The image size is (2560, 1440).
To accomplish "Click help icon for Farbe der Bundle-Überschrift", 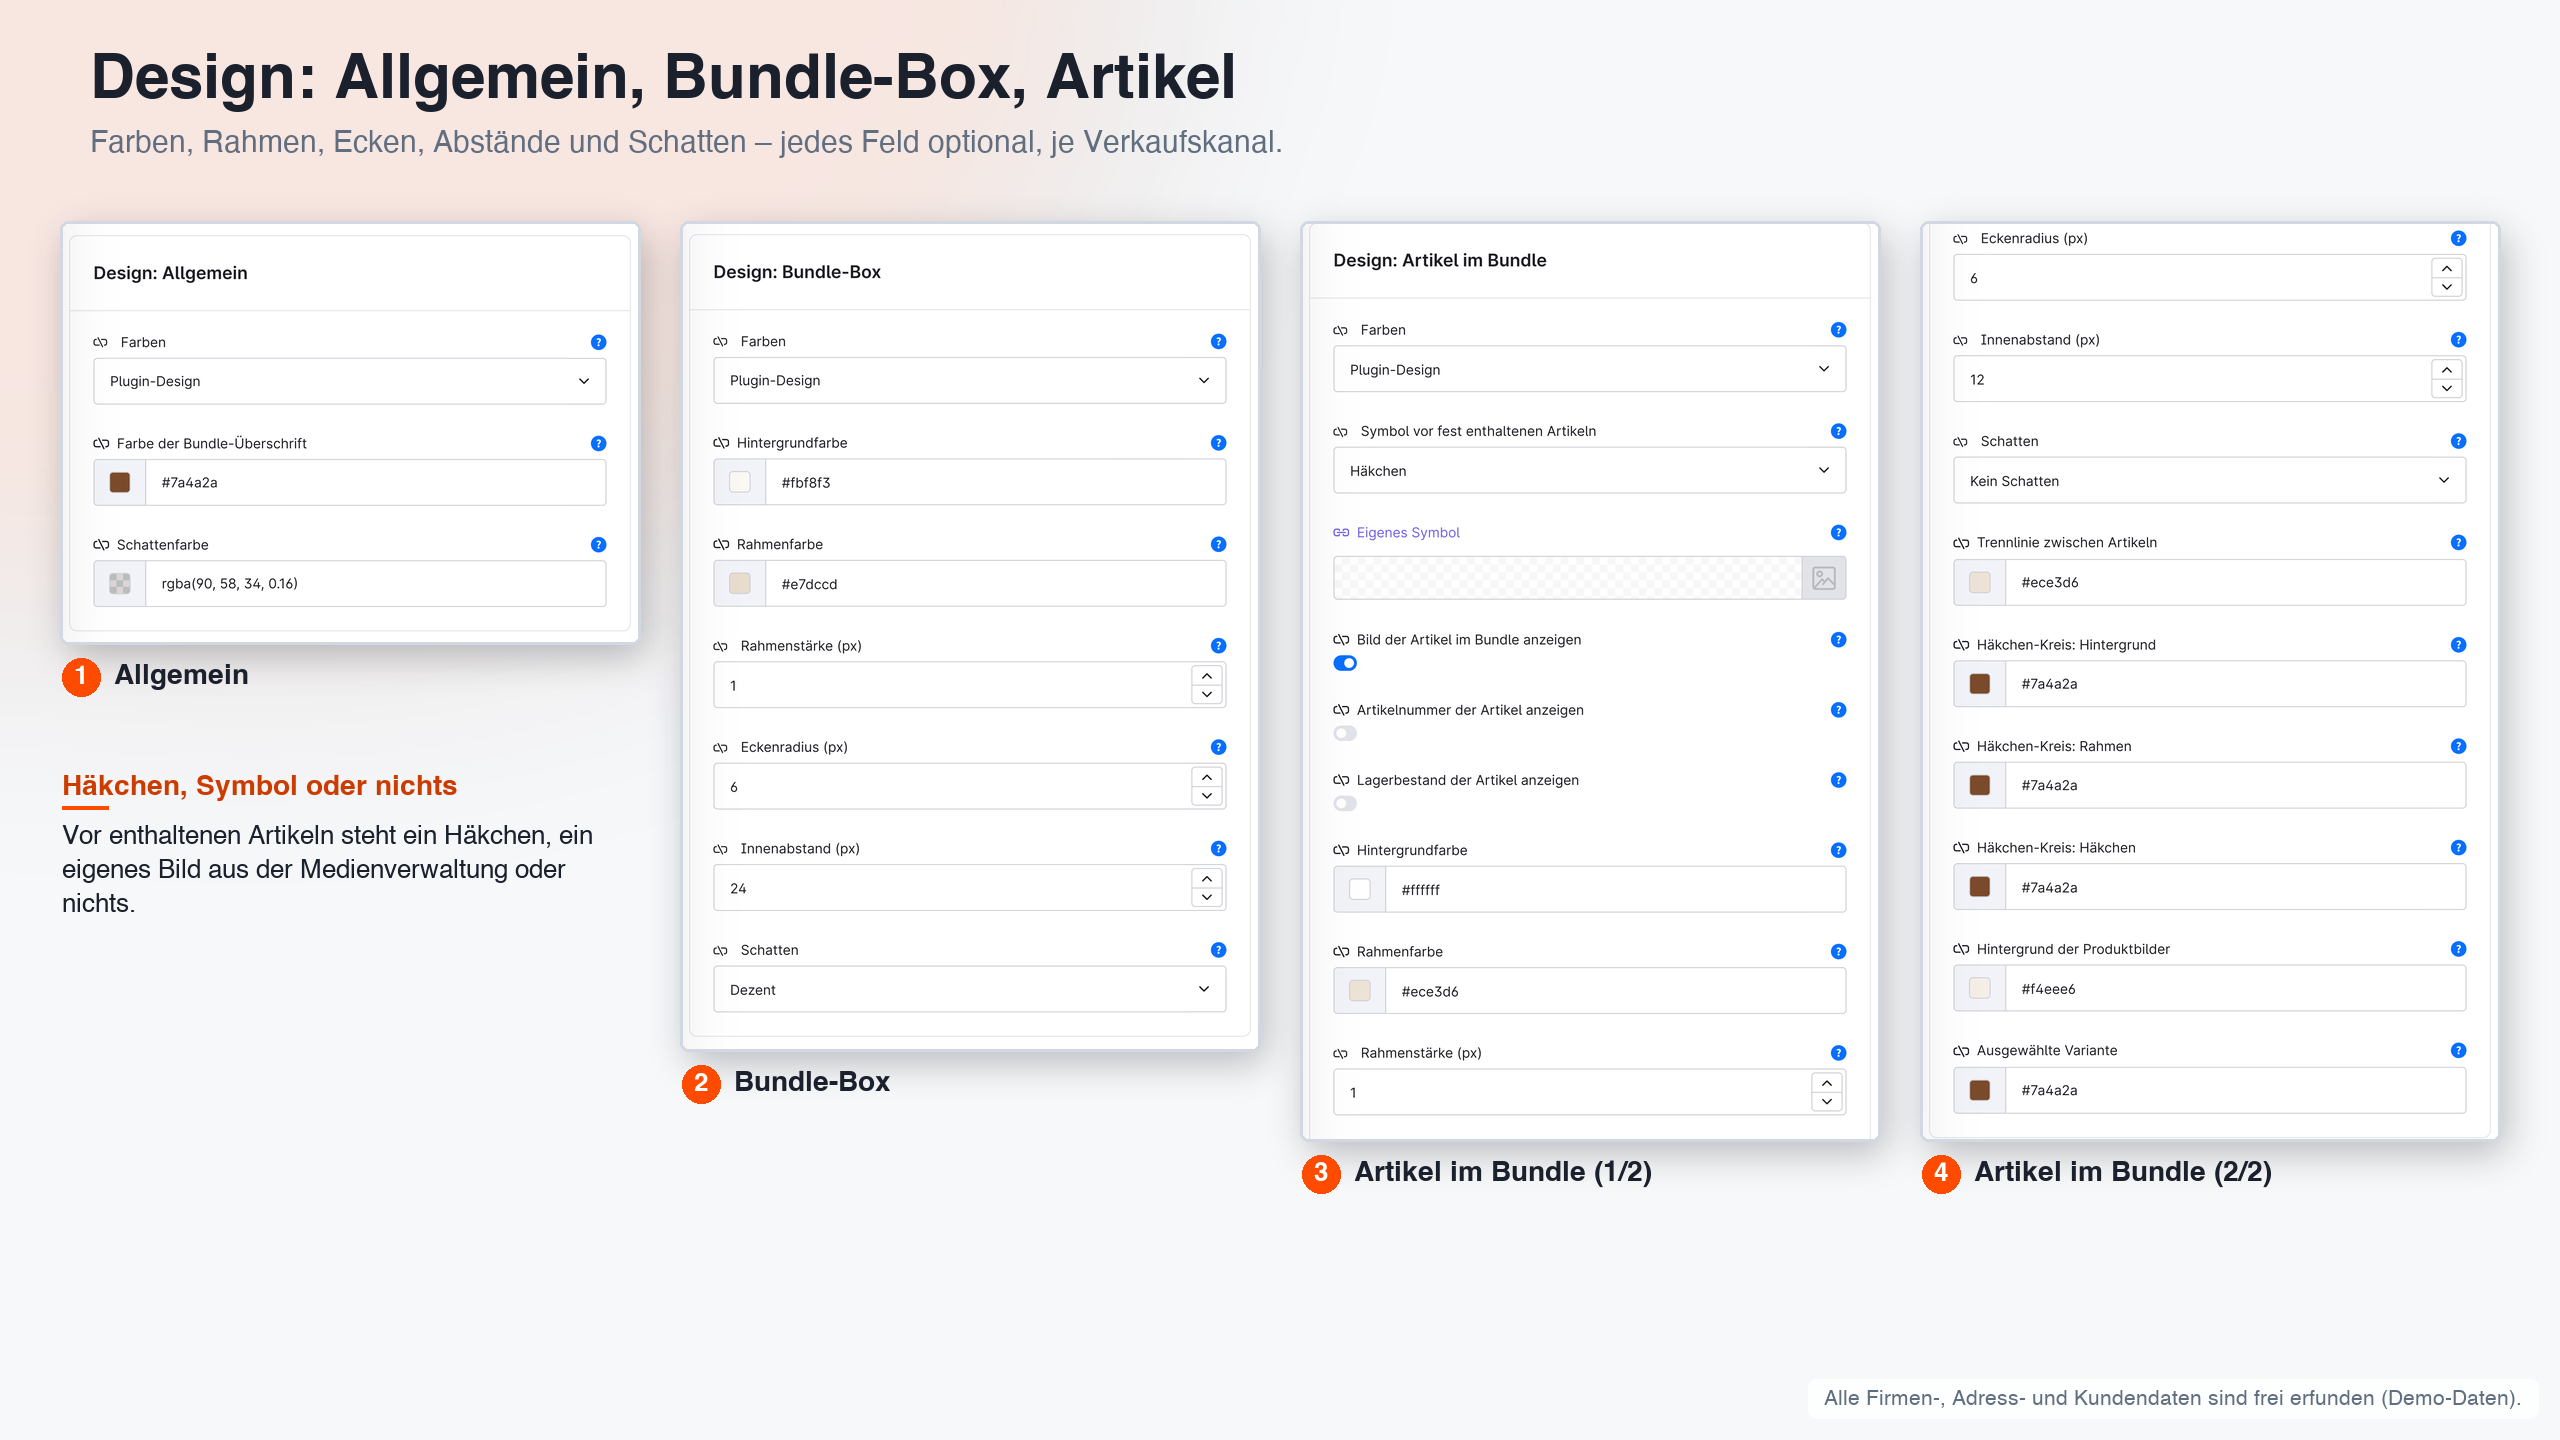I will tap(598, 443).
